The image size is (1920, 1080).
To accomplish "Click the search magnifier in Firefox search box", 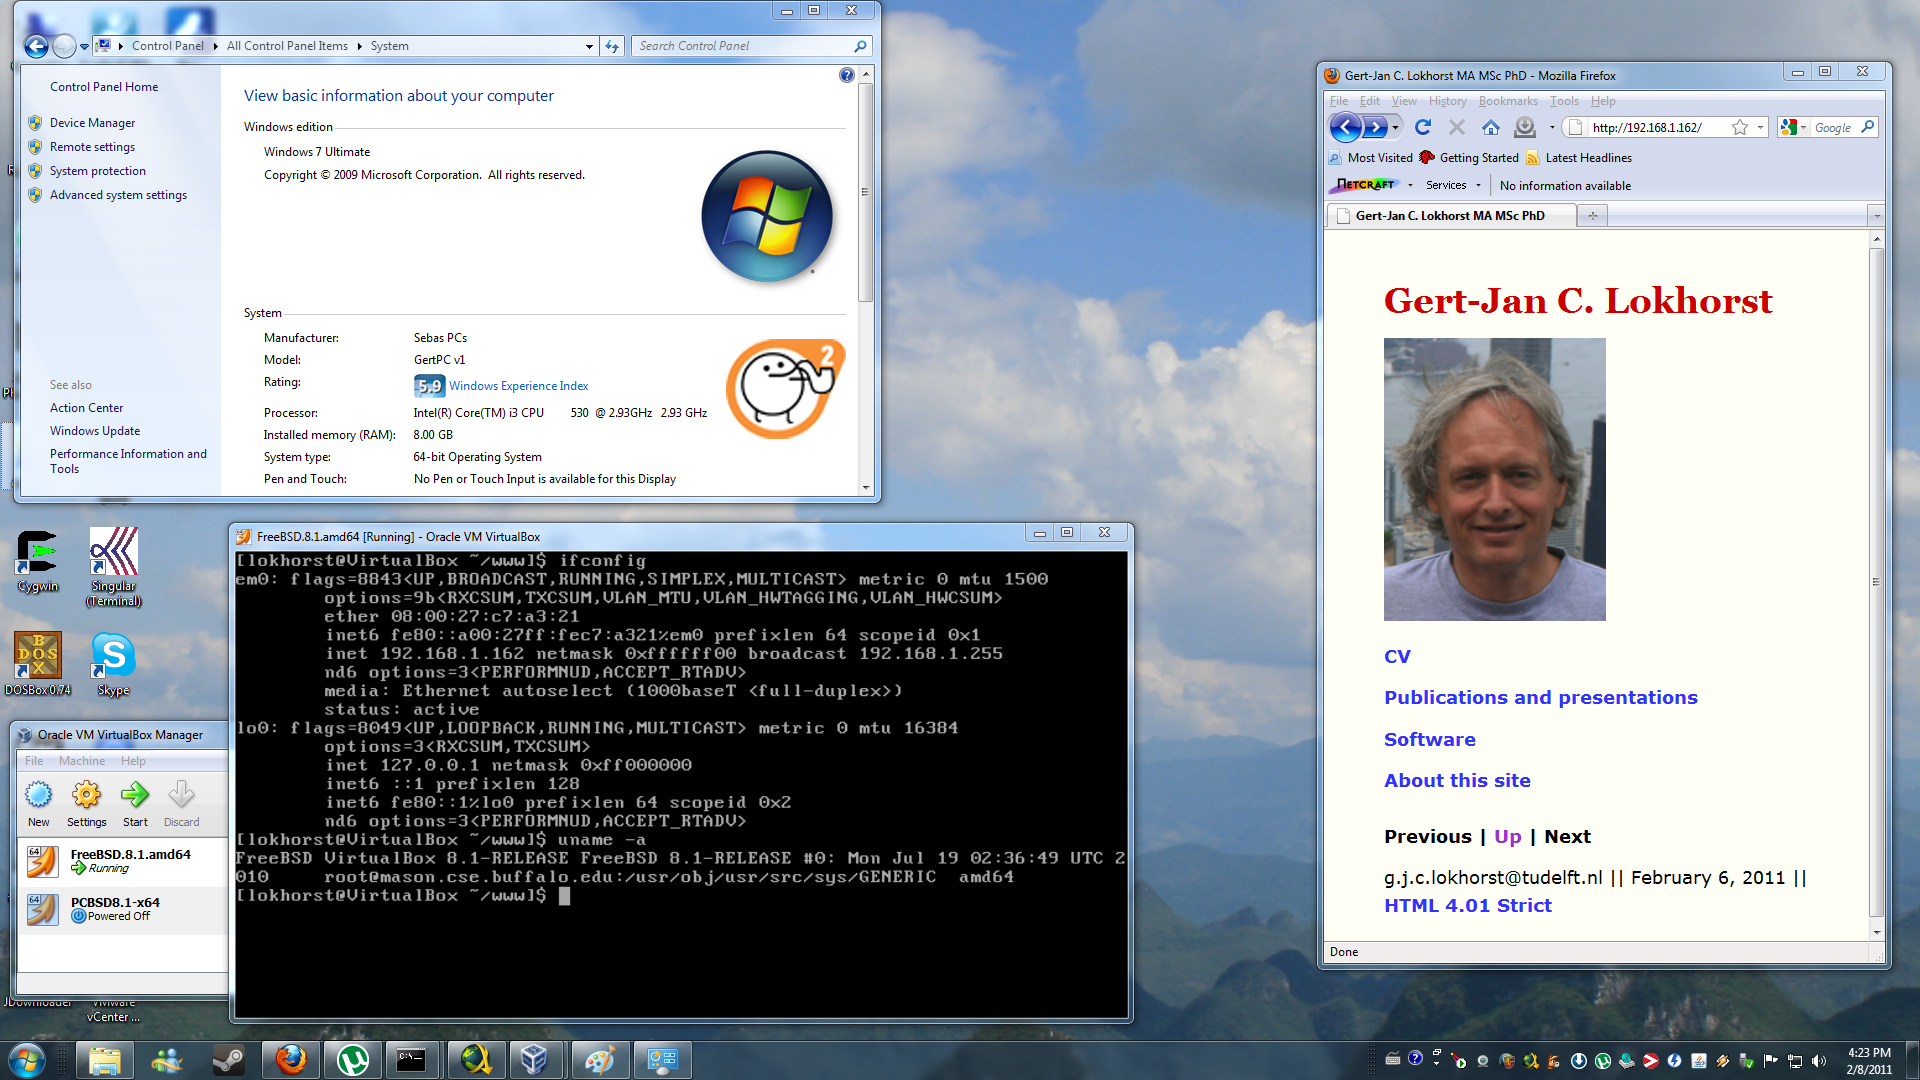I will pyautogui.click(x=1867, y=127).
